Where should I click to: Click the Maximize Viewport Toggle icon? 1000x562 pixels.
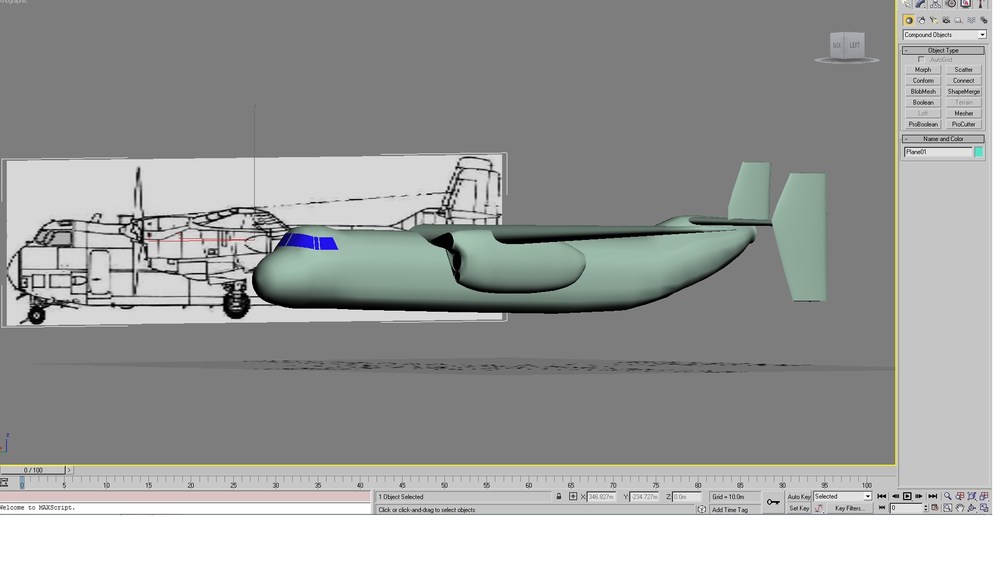(x=984, y=508)
